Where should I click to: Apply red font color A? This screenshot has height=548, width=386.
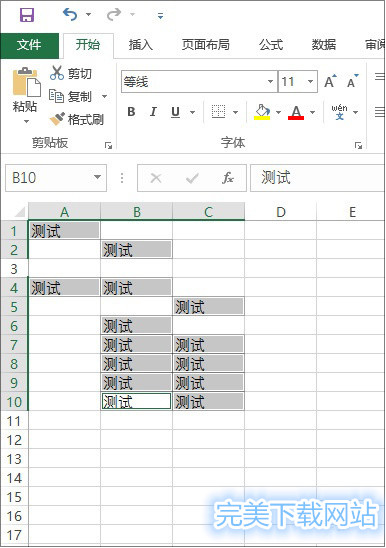click(x=296, y=112)
